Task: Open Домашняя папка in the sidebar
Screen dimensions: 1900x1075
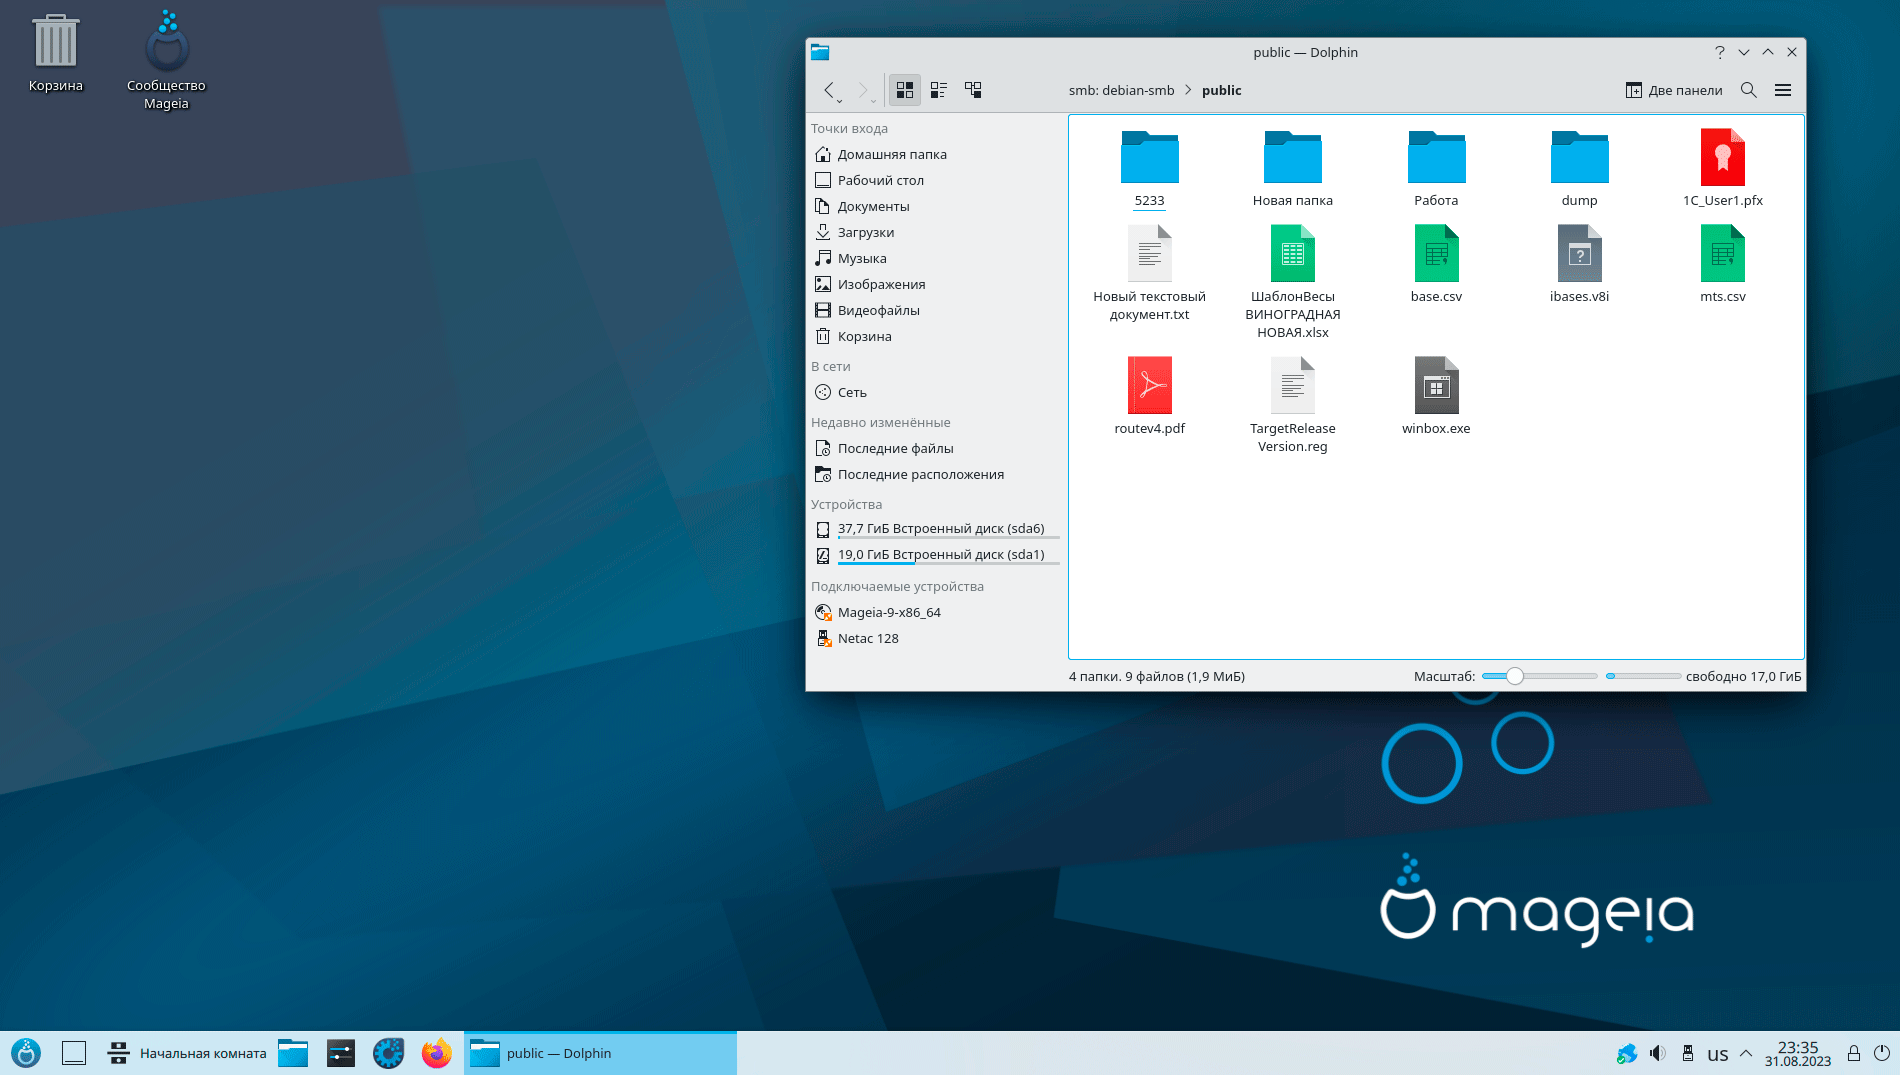Action: pyautogui.click(x=891, y=154)
